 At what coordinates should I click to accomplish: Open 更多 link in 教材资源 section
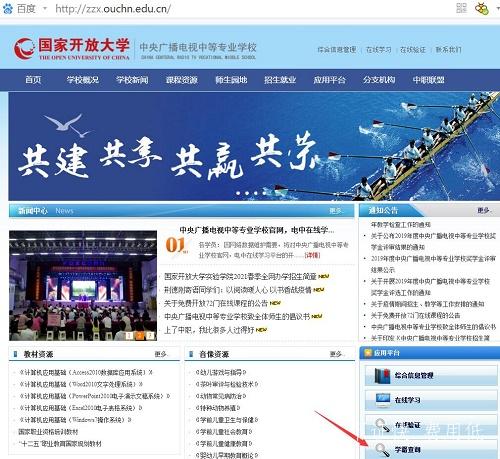(x=161, y=354)
